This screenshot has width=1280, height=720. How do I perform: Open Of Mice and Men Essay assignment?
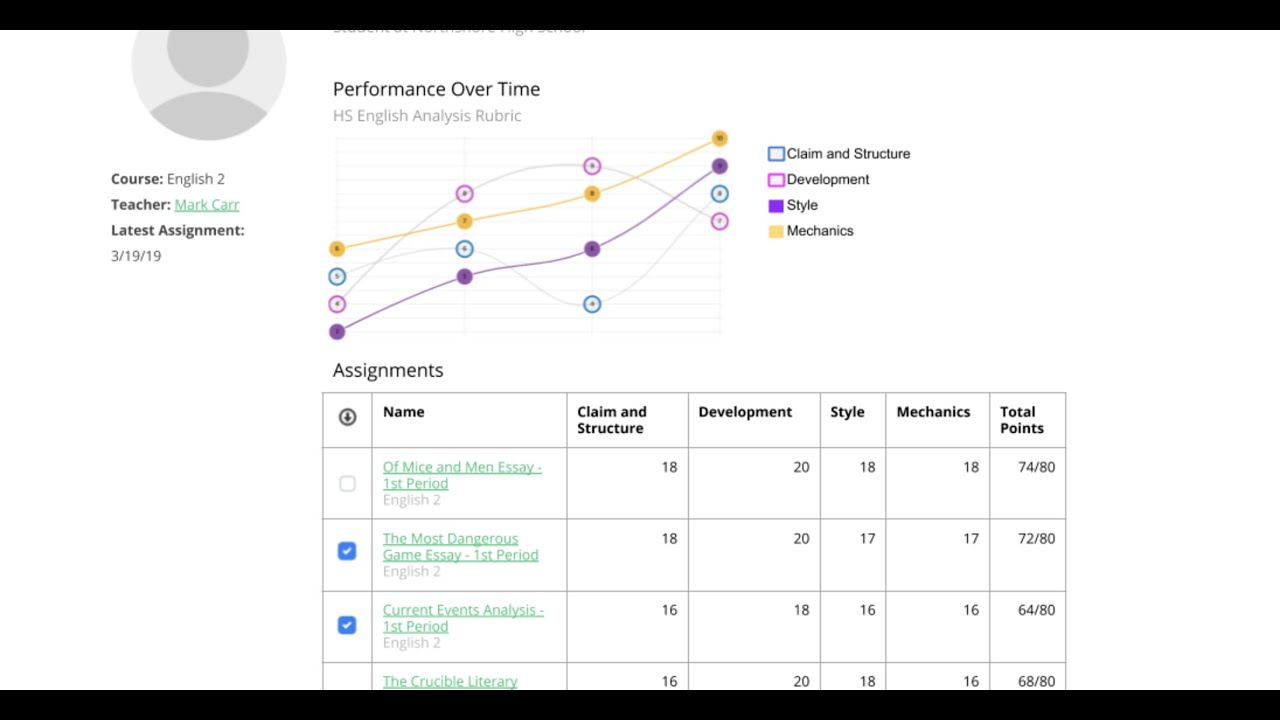(x=462, y=475)
